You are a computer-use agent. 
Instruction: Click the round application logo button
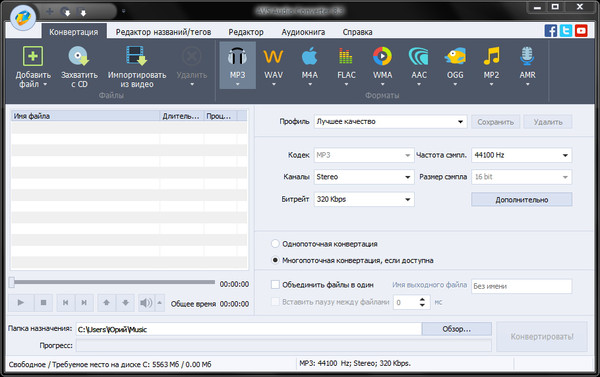tap(23, 17)
